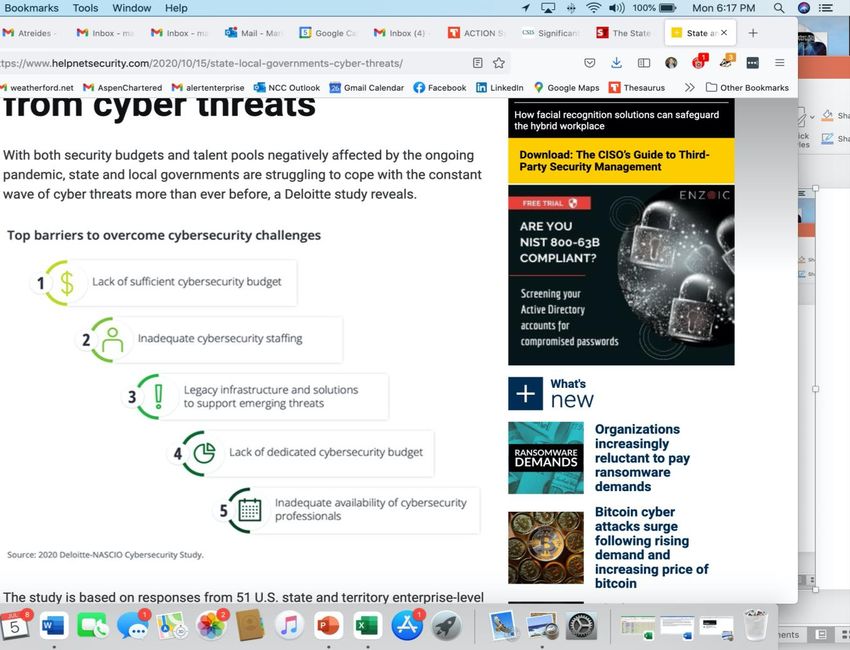Open Microsoft Word from the Dock
Image resolution: width=850 pixels, height=650 pixels.
(x=53, y=625)
